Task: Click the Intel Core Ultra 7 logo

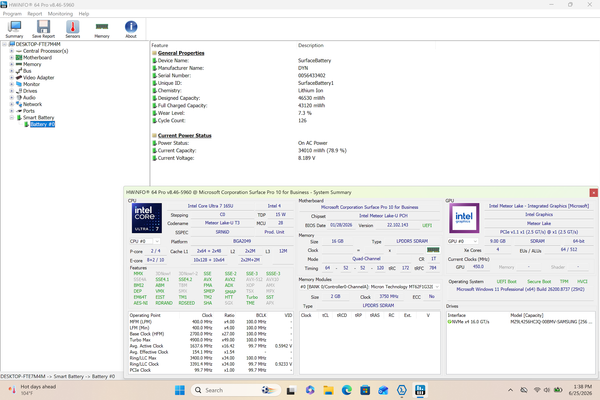Action: [x=147, y=218]
